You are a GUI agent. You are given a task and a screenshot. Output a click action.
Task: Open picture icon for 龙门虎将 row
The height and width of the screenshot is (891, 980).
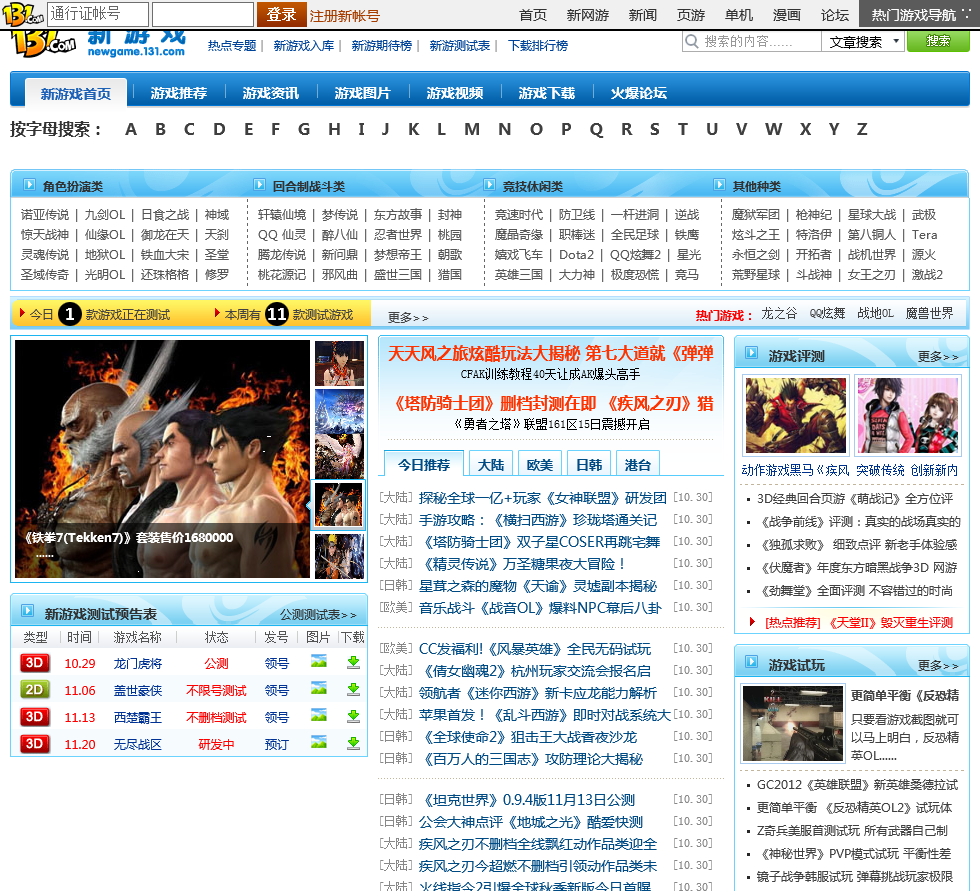tap(319, 662)
